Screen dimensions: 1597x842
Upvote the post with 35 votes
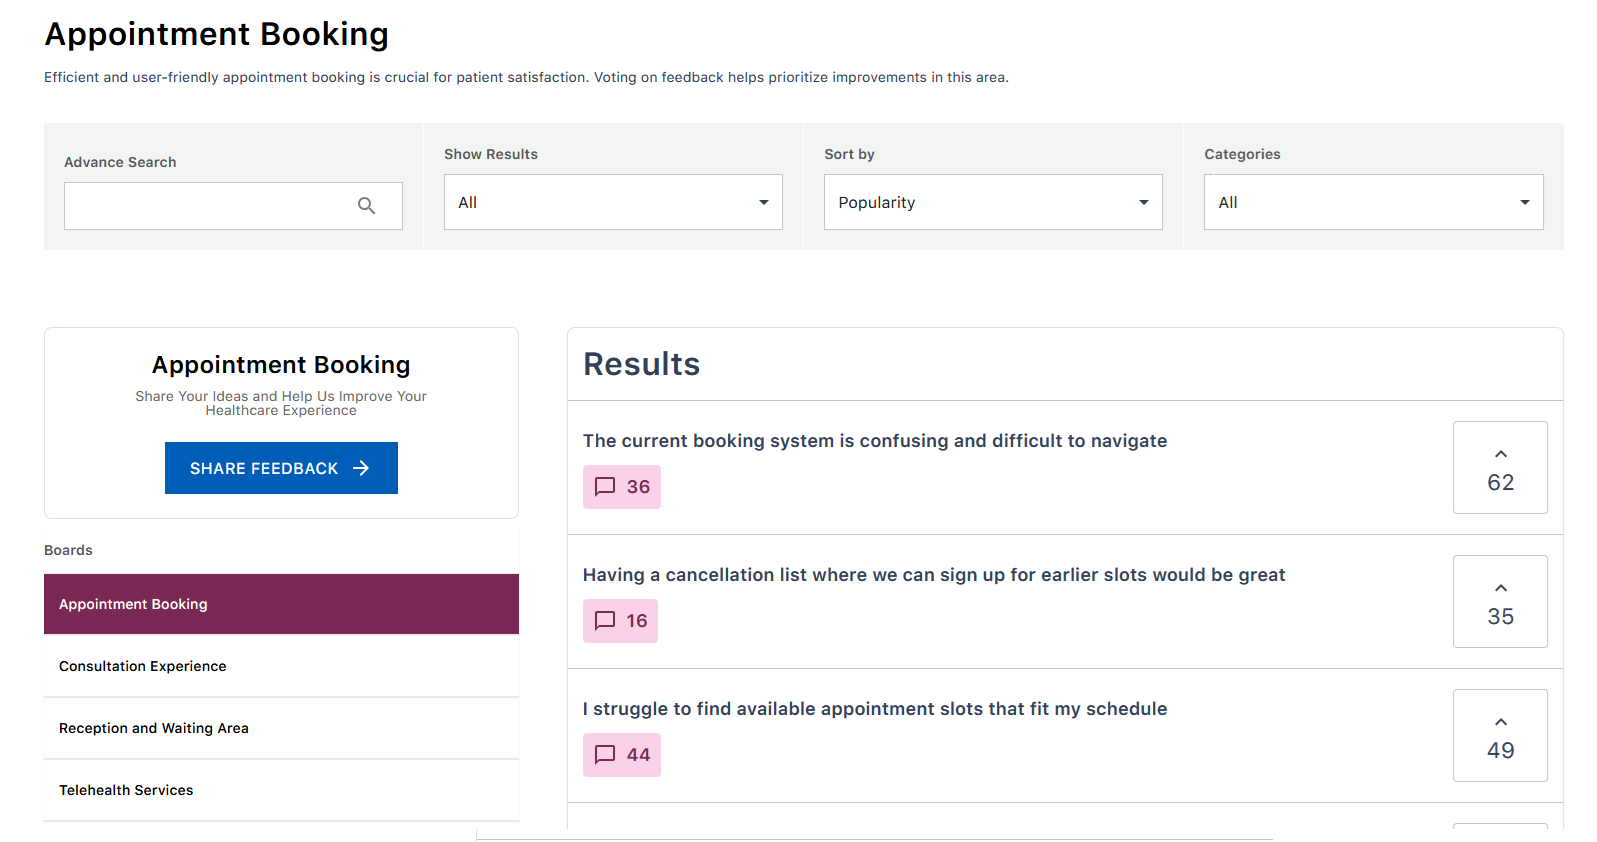(x=1500, y=602)
